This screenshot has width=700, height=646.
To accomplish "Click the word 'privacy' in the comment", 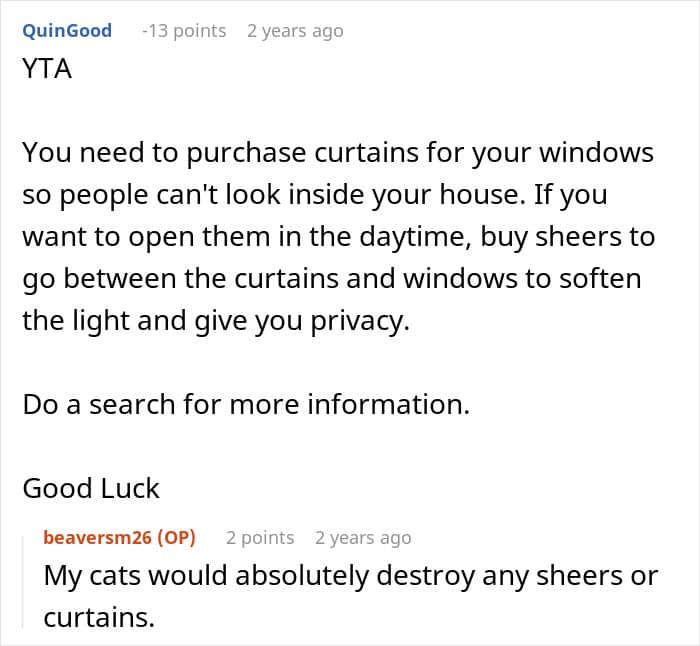I will click(360, 322).
